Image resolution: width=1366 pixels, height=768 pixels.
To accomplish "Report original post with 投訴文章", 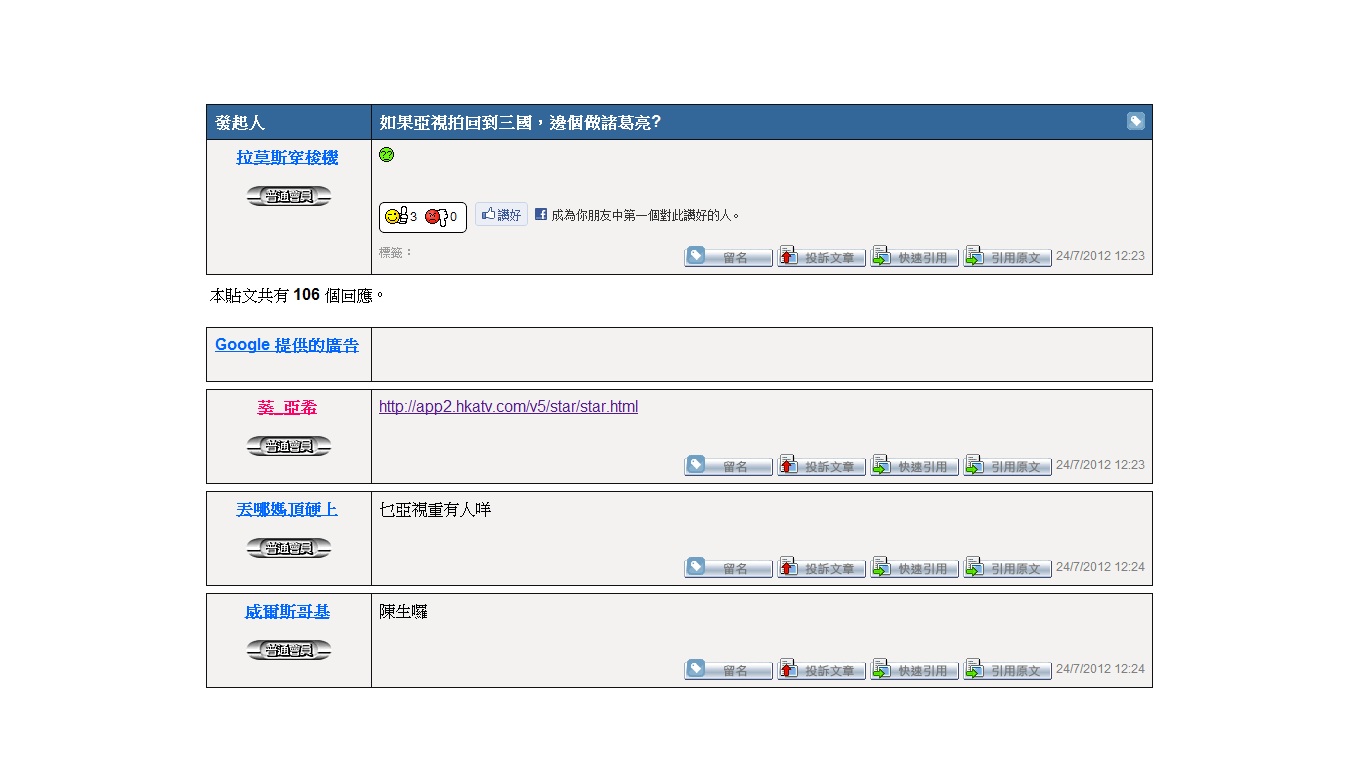I will (x=821, y=257).
